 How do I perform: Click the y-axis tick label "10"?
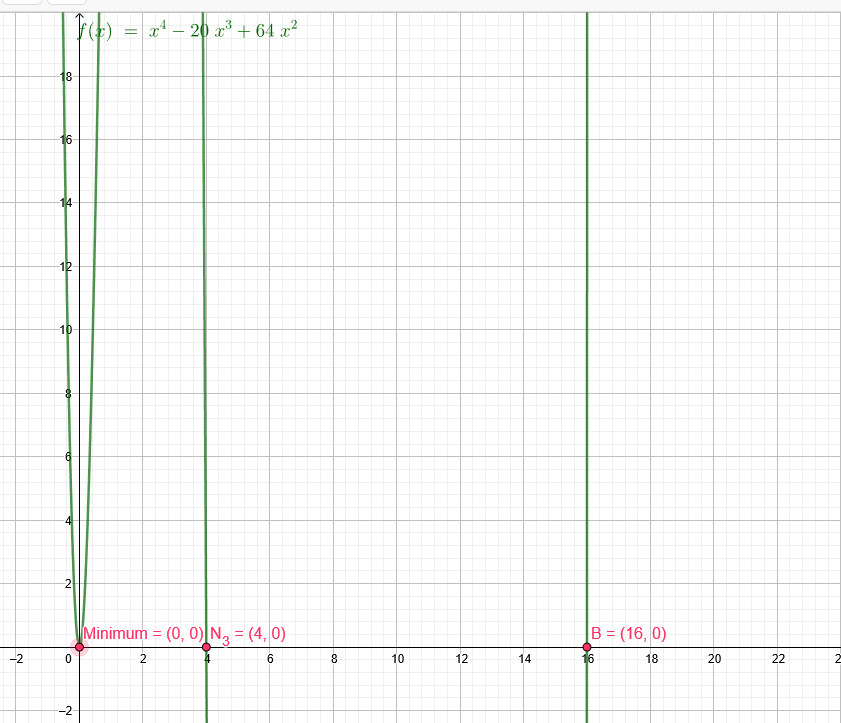pyautogui.click(x=66, y=330)
